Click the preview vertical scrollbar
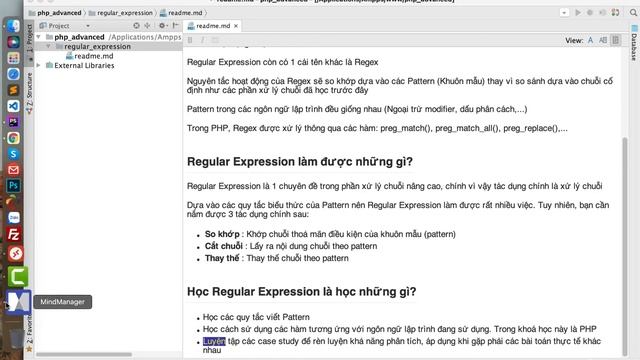 click(x=625, y=247)
